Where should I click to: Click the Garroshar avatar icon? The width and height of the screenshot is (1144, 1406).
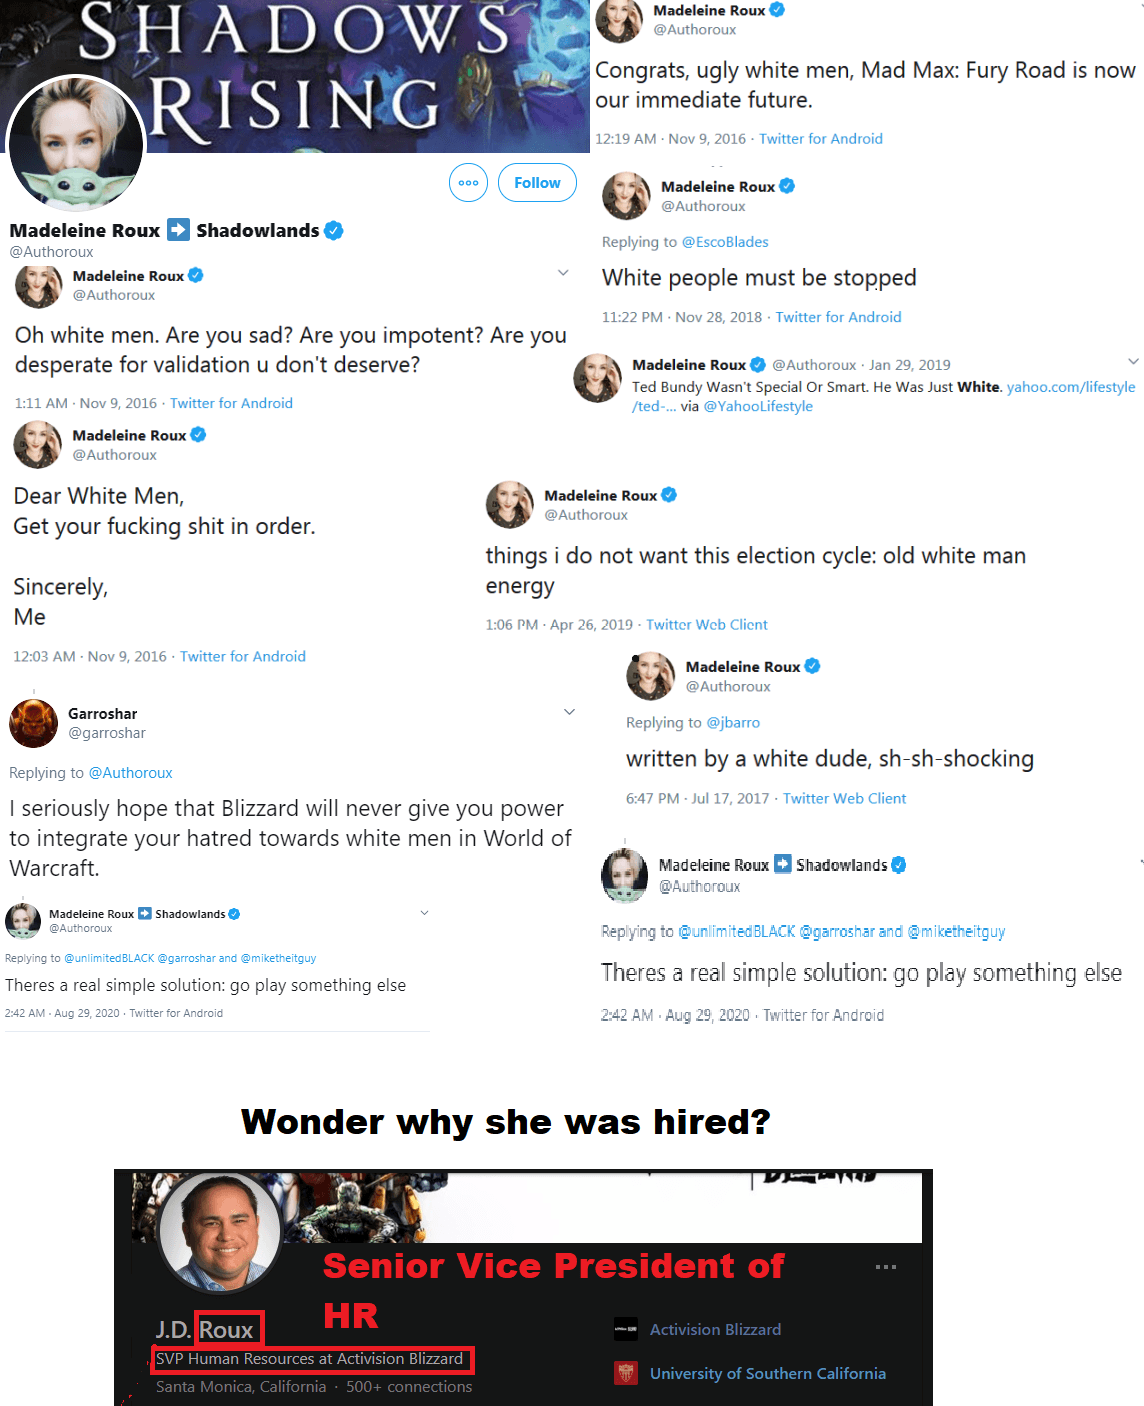point(33,723)
